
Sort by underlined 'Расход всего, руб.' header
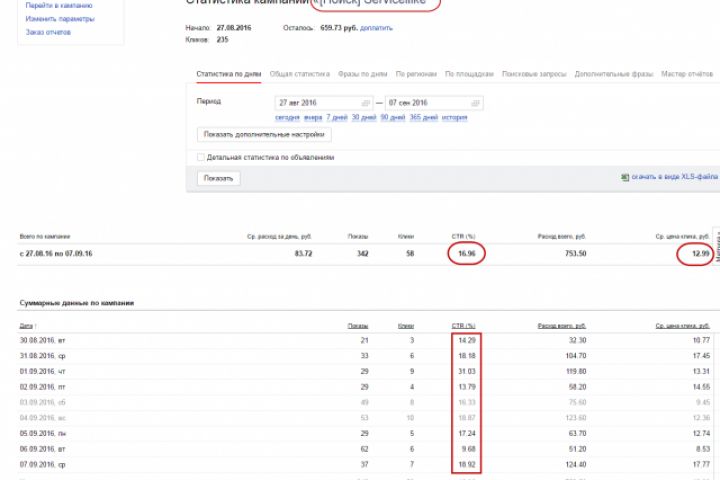coord(562,326)
